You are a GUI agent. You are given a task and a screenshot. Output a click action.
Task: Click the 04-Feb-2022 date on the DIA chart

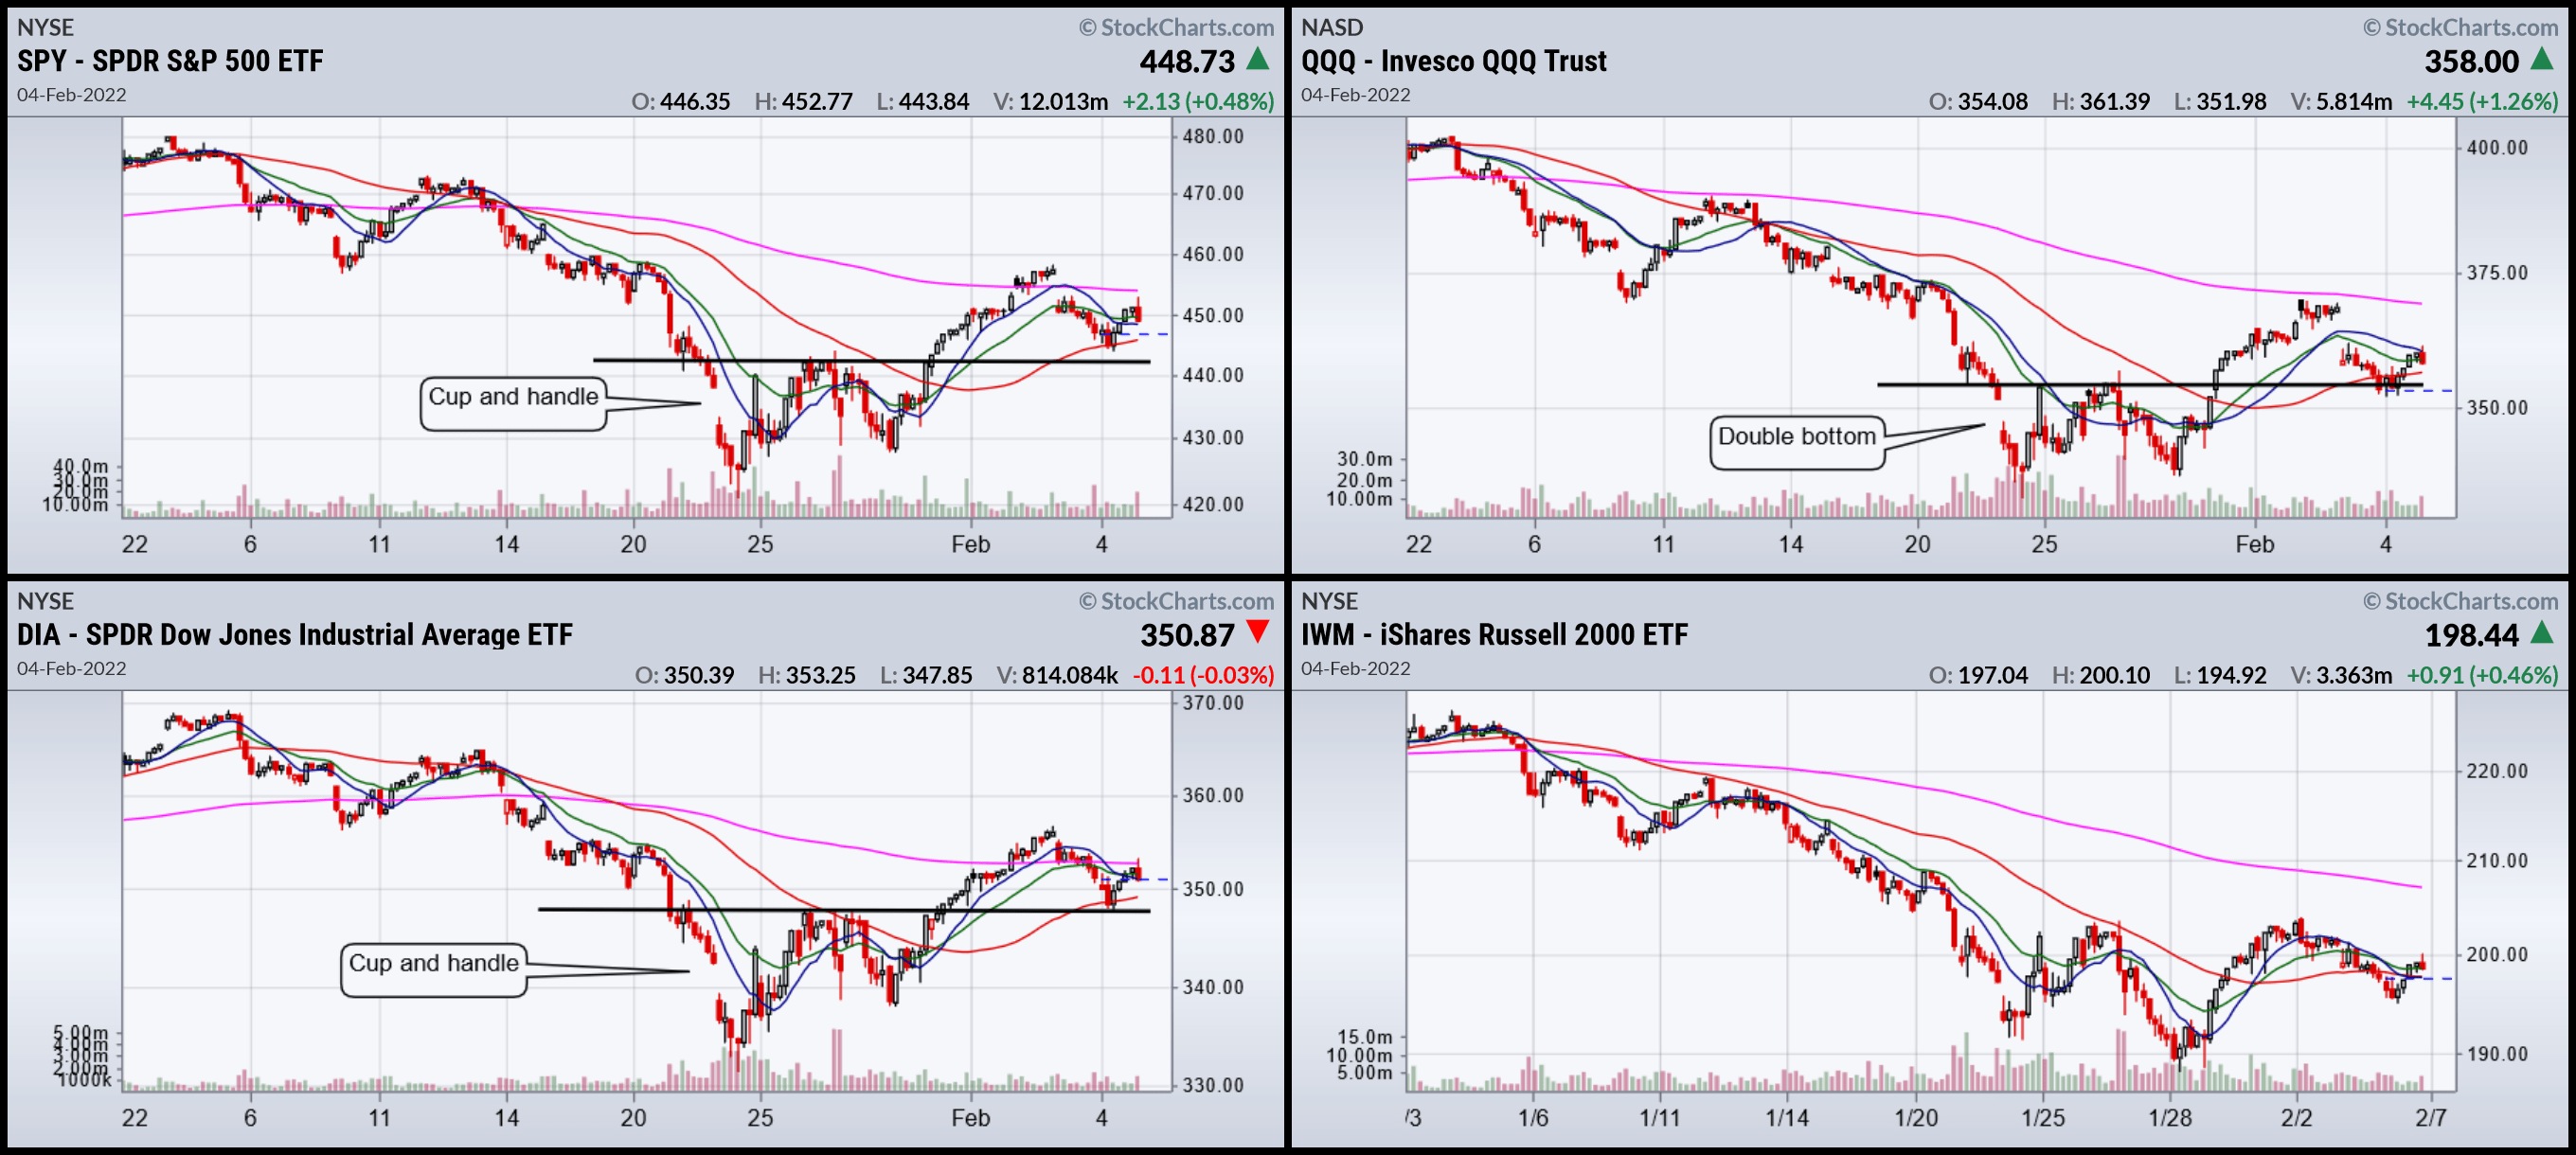click(71, 669)
